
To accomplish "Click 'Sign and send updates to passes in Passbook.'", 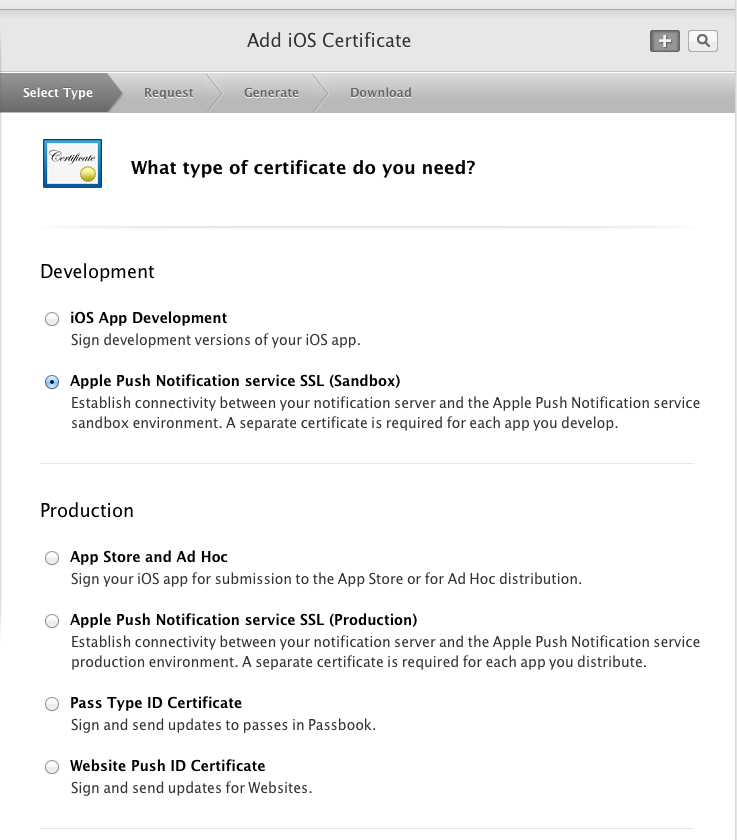I will (x=223, y=725).
